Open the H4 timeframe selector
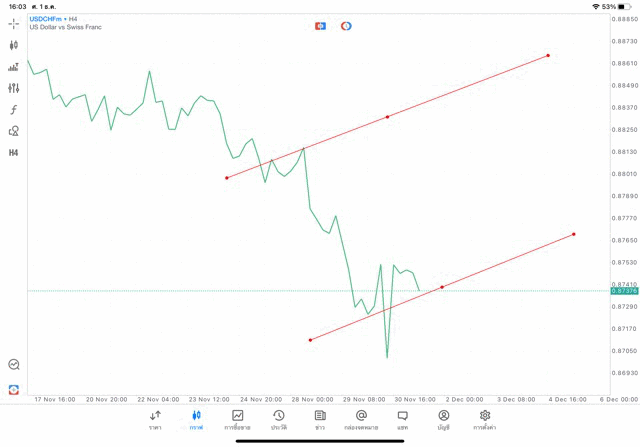640x447 pixels. coord(14,153)
